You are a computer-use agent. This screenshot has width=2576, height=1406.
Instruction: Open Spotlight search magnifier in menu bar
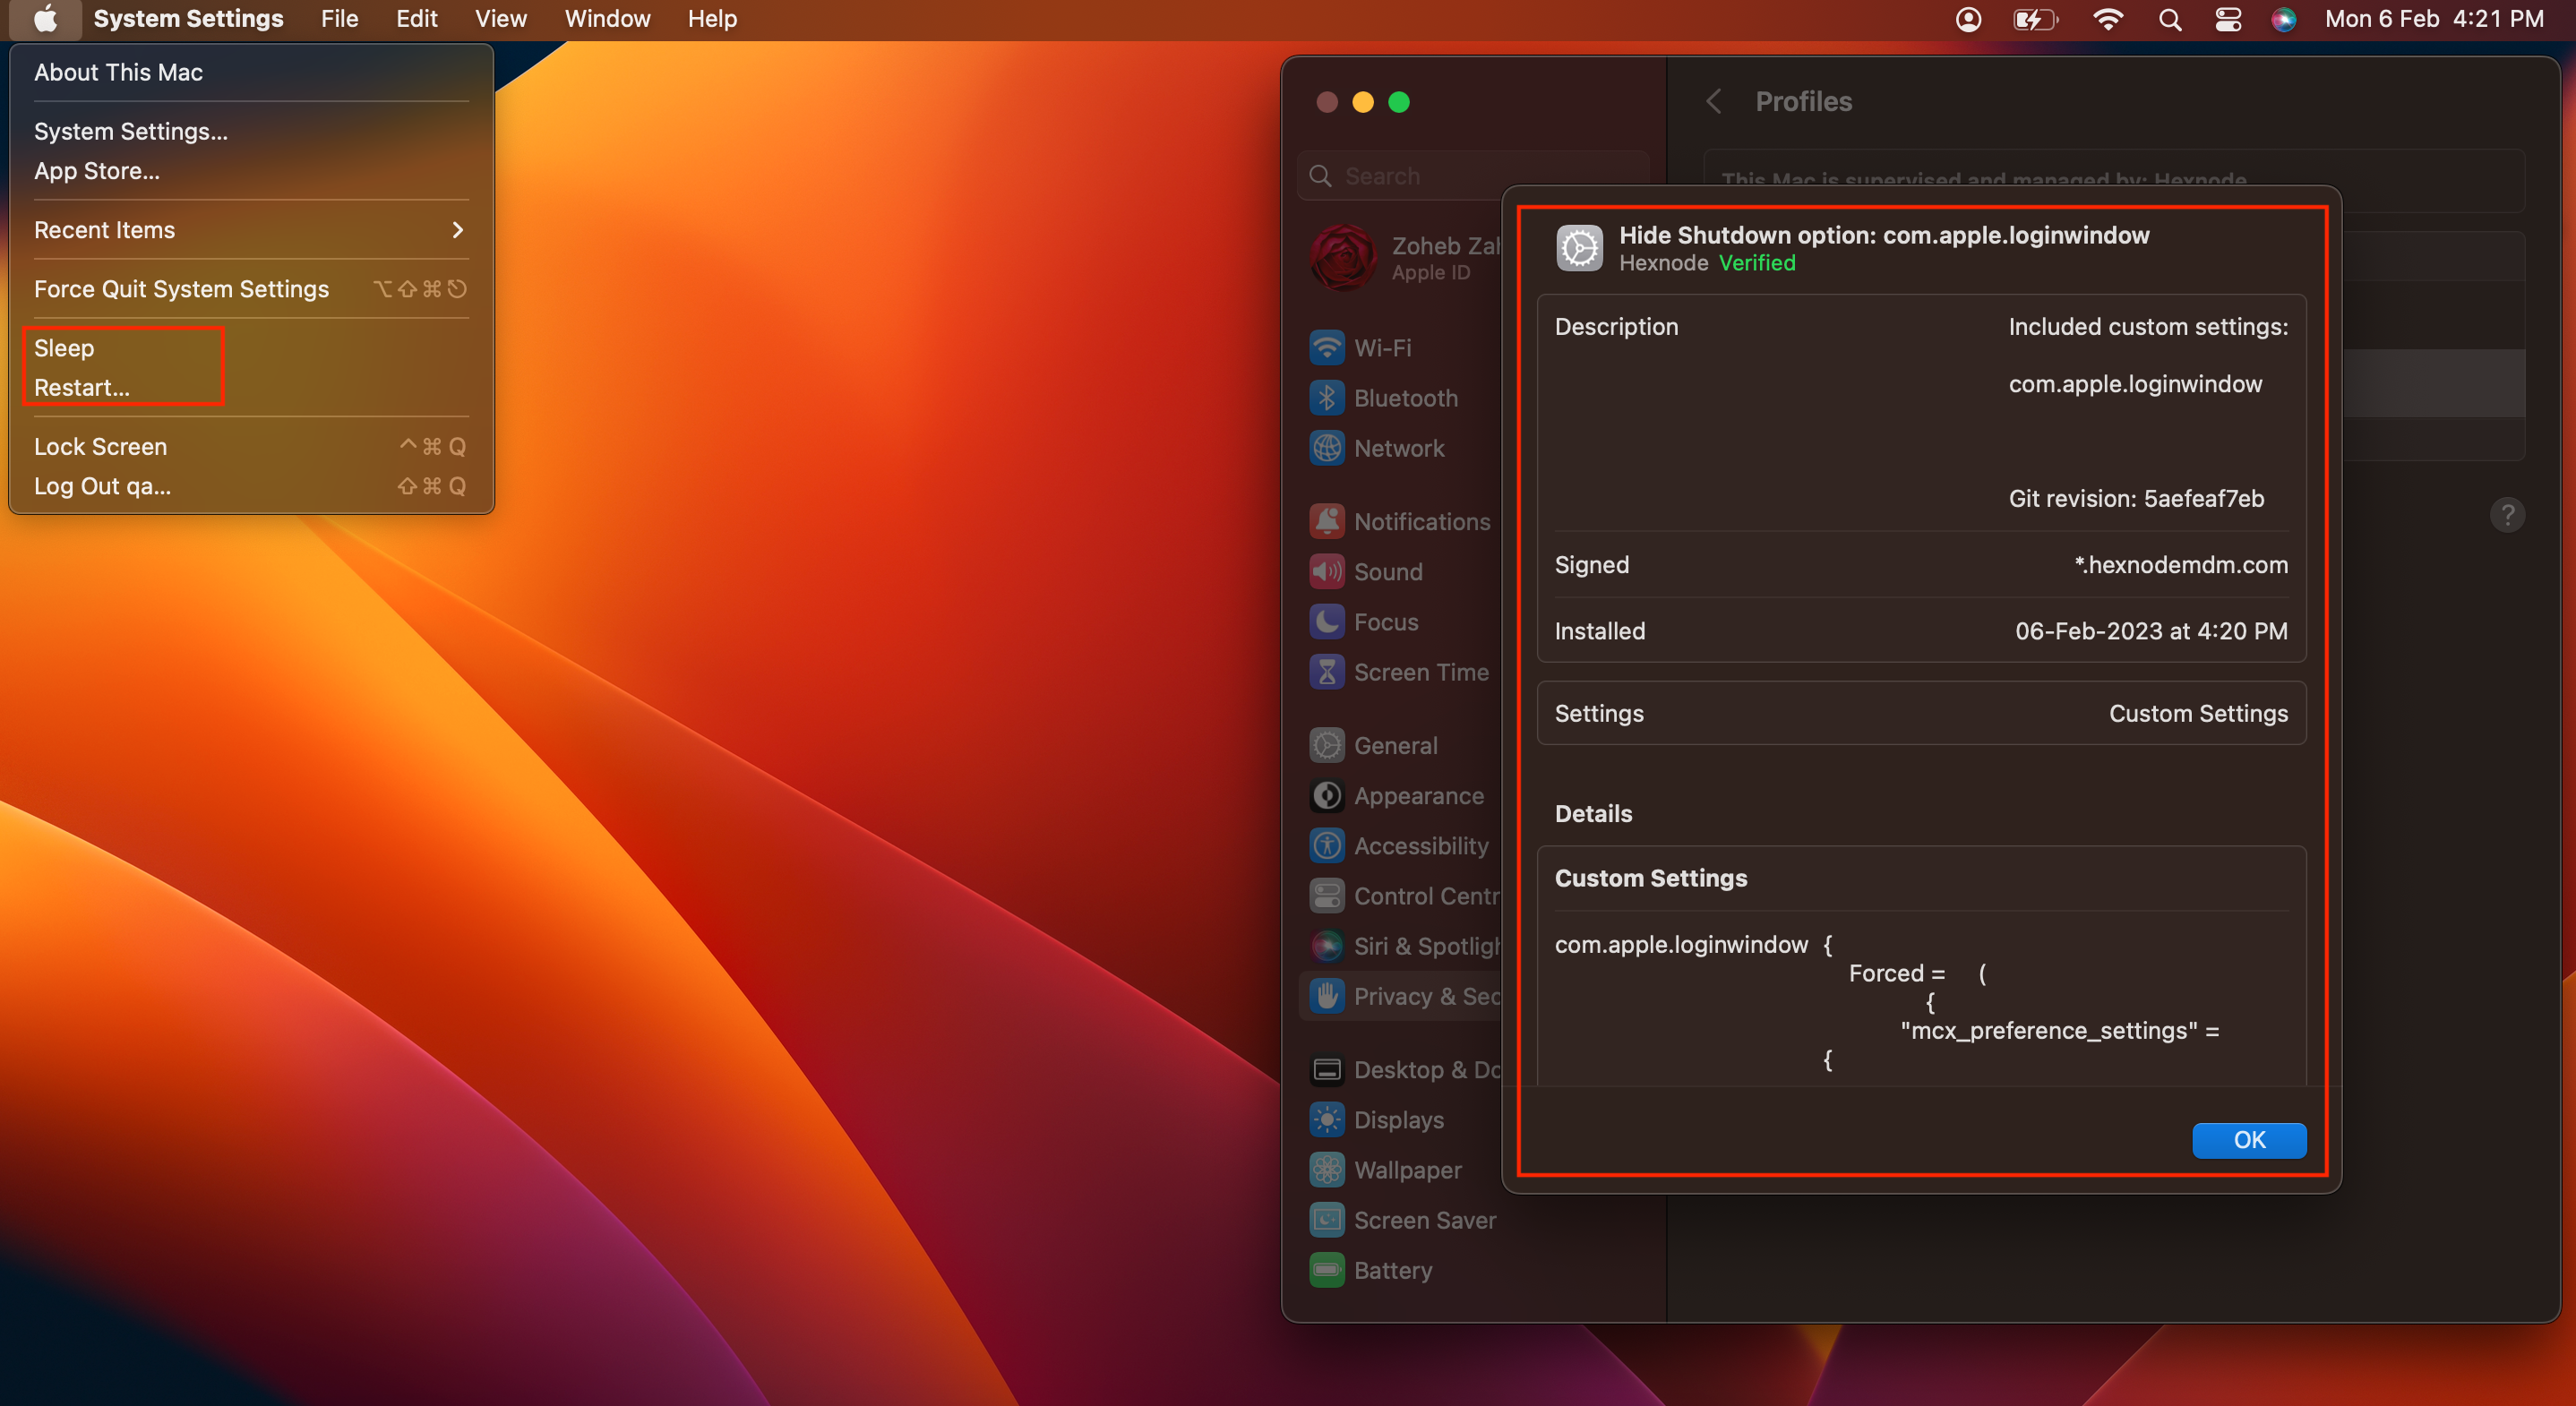coord(2170,19)
